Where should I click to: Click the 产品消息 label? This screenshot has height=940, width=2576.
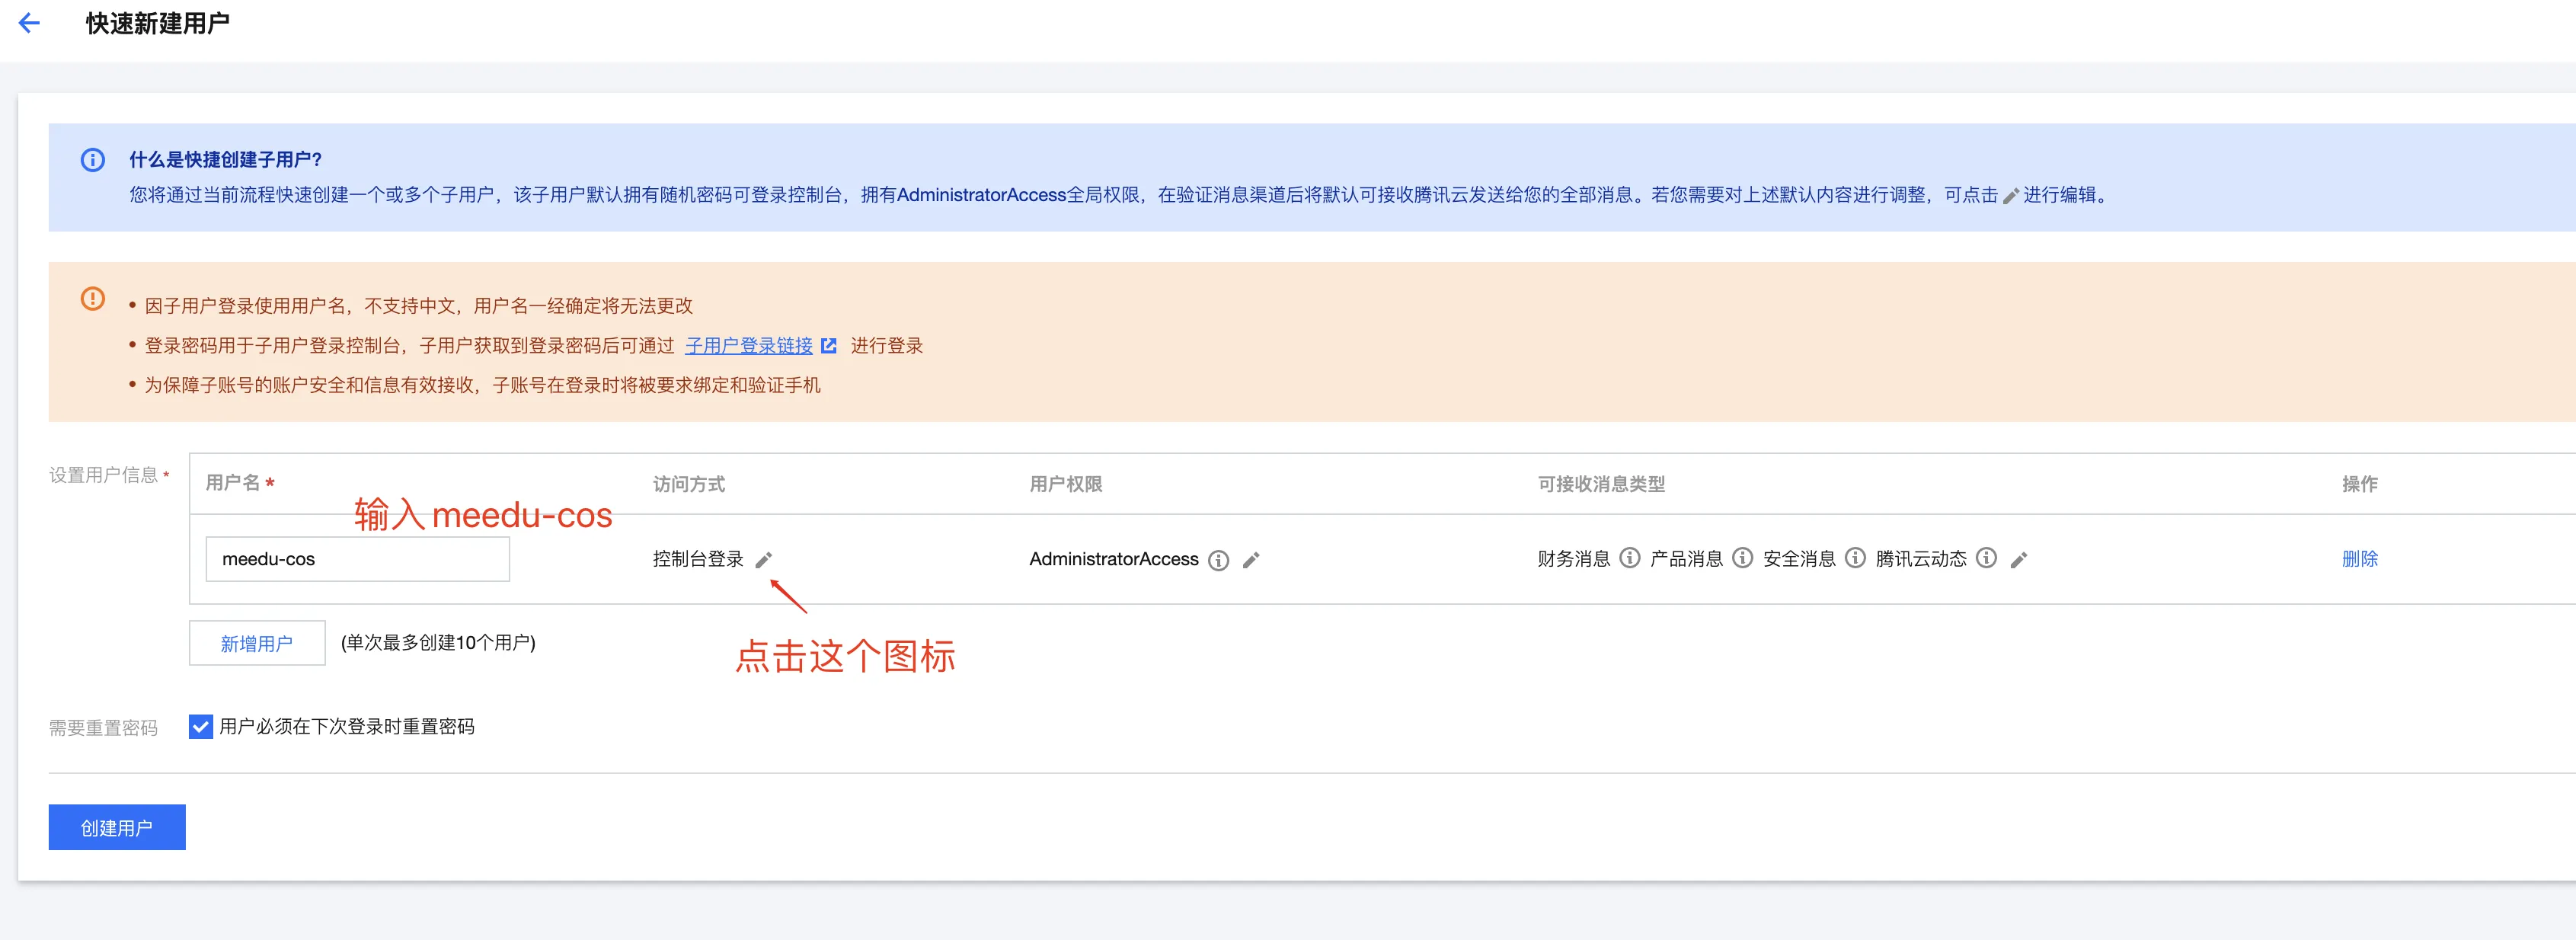click(1687, 559)
